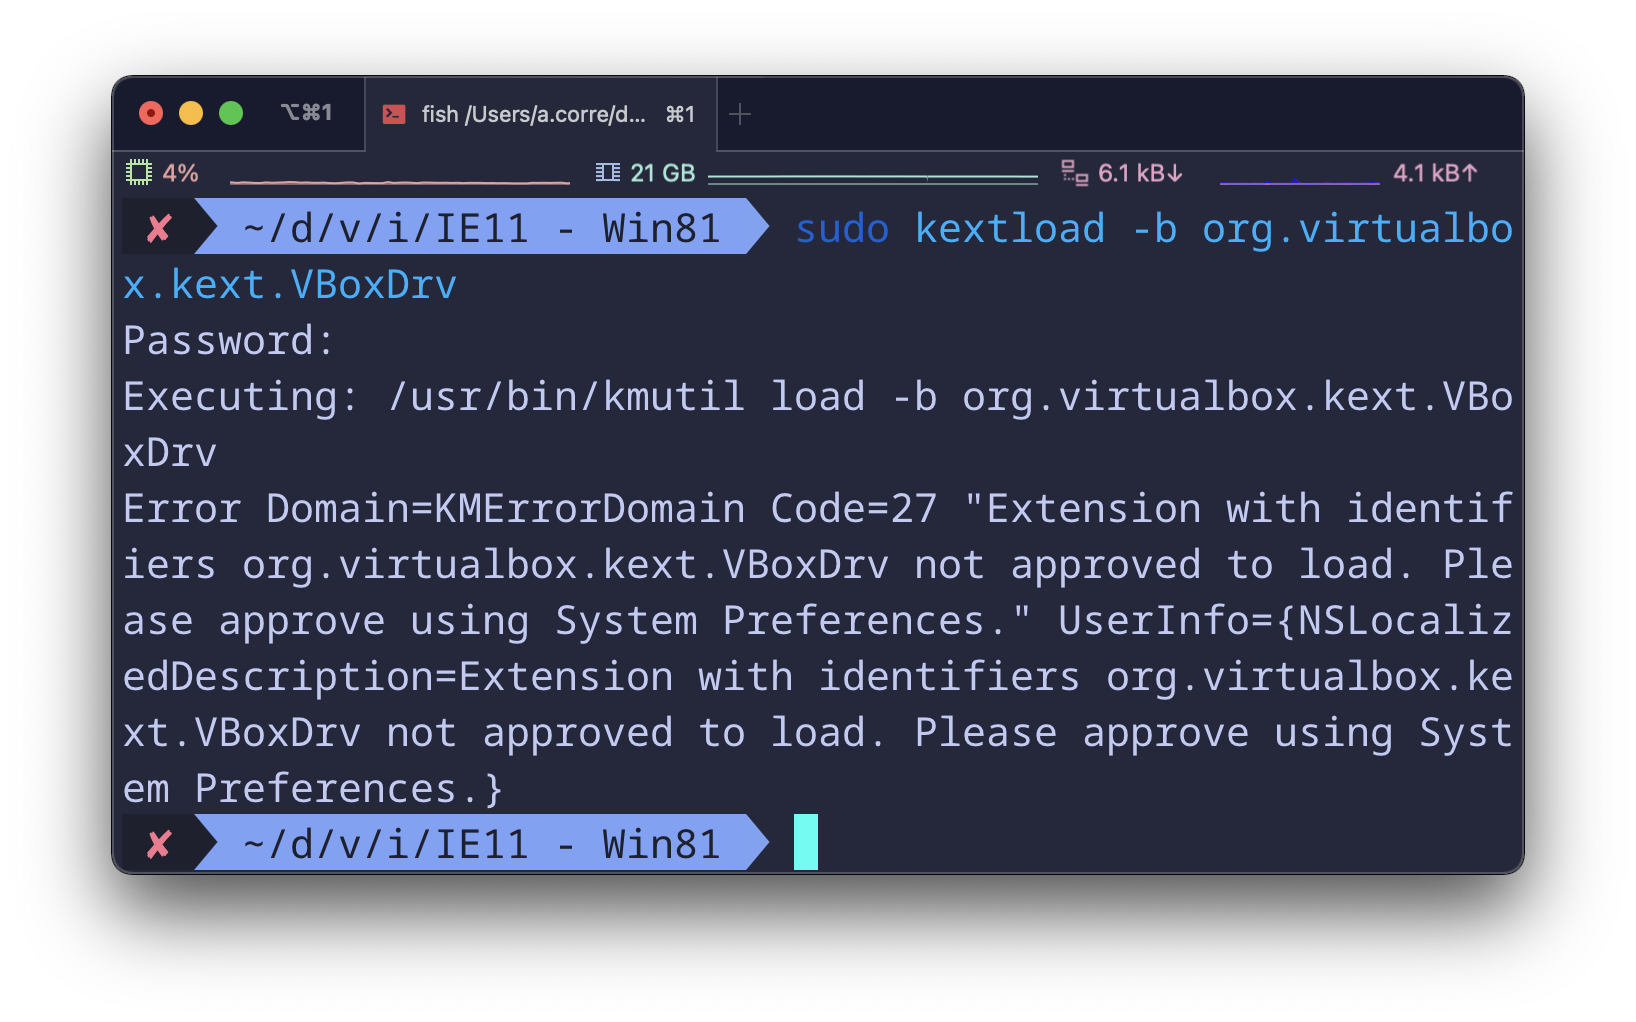Click the red X status icon on the top prompt
1636x1022 pixels.
159,229
